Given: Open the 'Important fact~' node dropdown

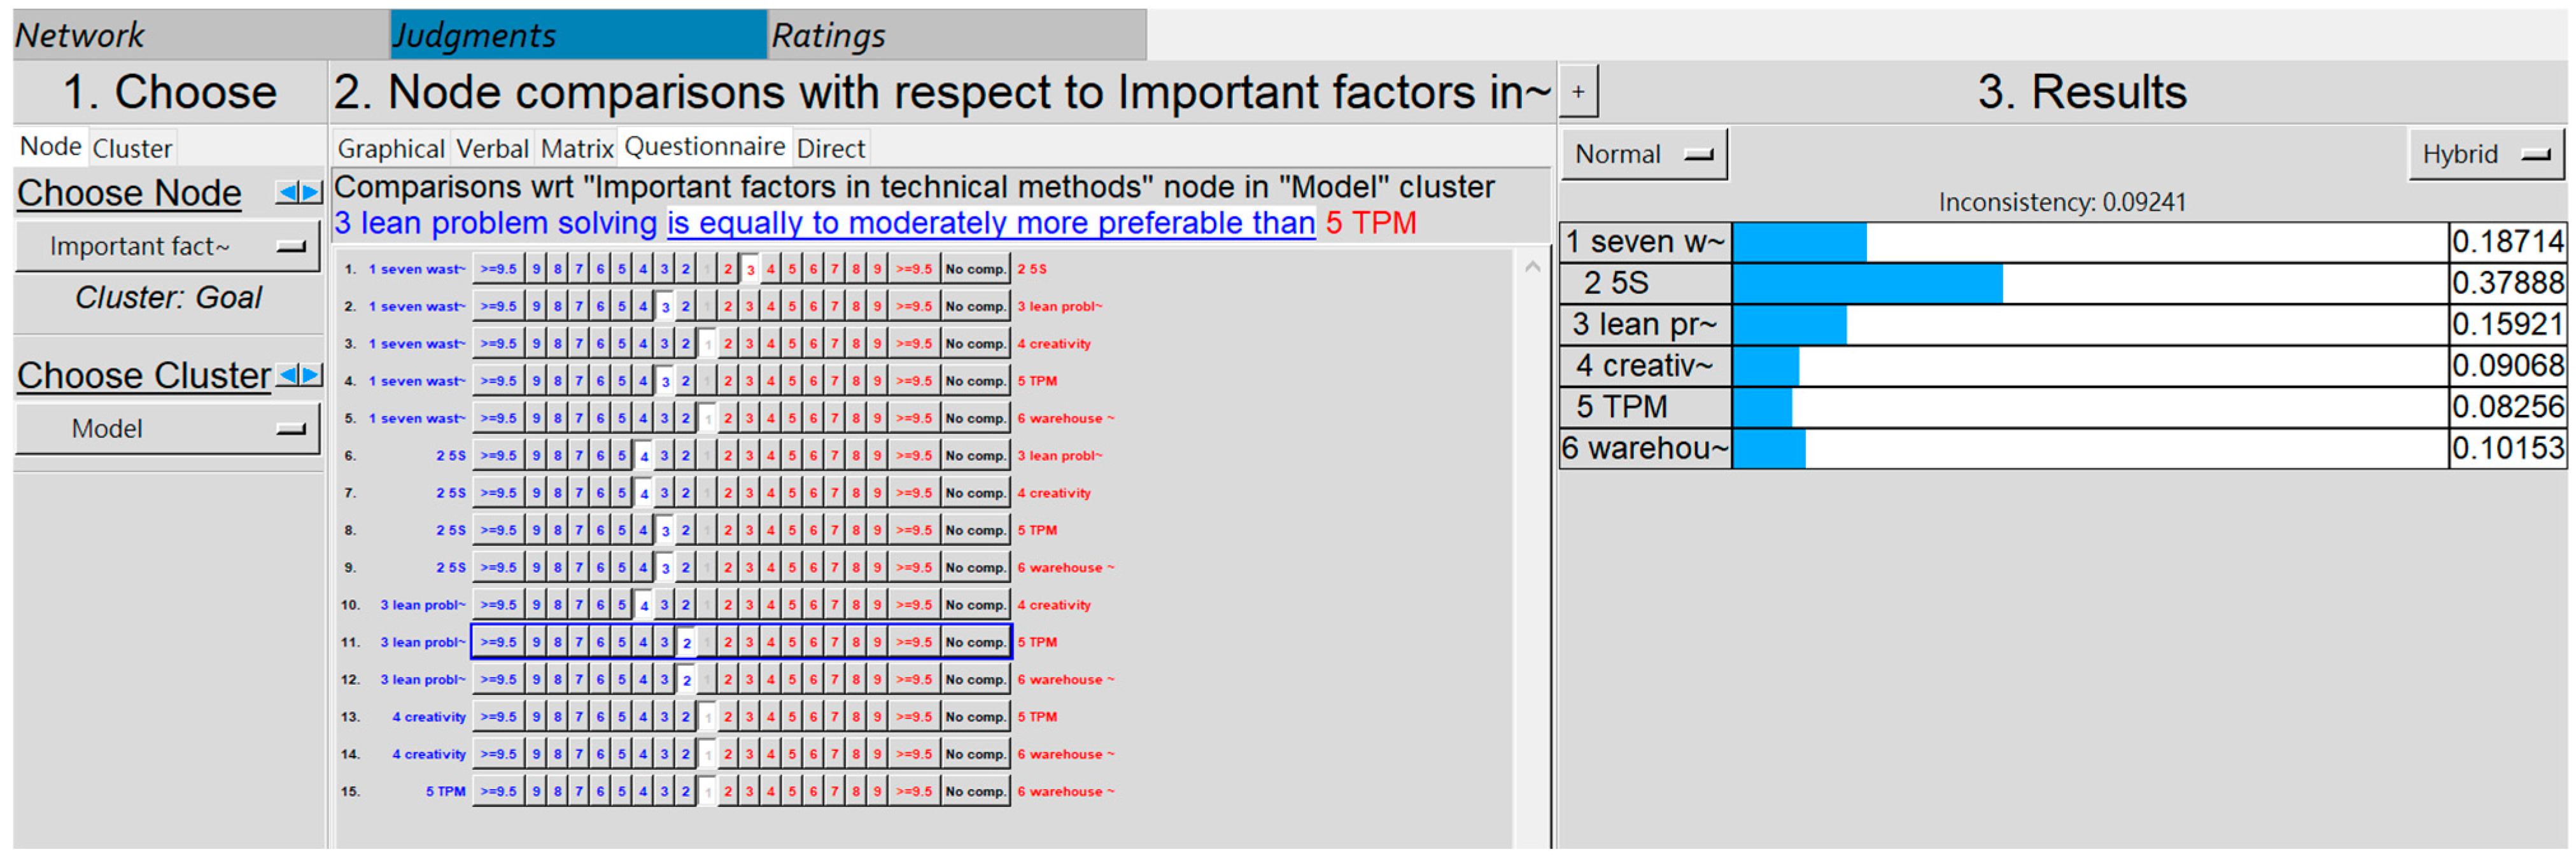Looking at the screenshot, I should coord(167,246).
